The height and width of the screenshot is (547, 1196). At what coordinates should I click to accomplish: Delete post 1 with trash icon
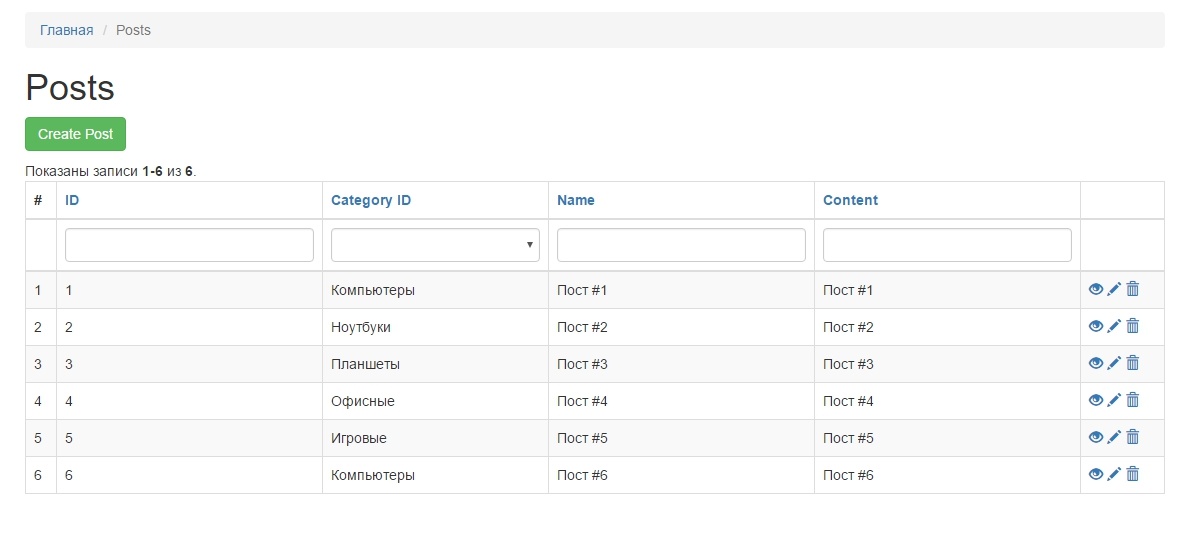click(1133, 289)
